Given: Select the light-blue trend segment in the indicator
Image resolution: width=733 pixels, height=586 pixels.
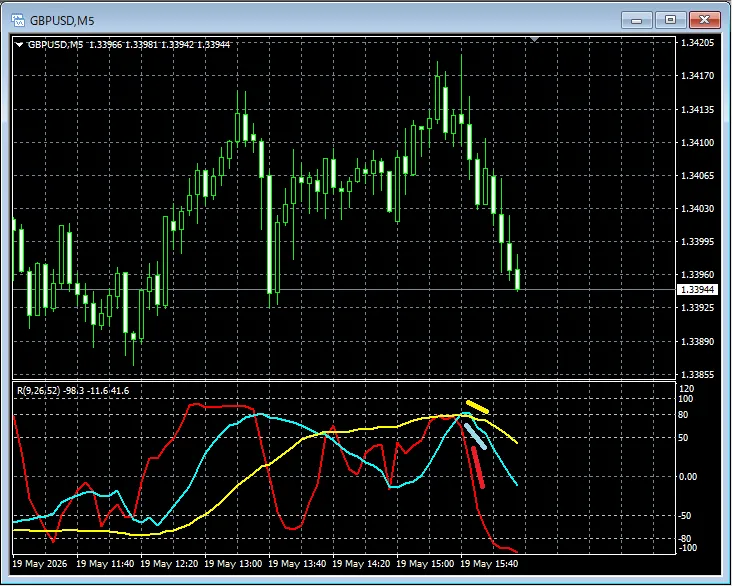Looking at the screenshot, I should [x=475, y=436].
